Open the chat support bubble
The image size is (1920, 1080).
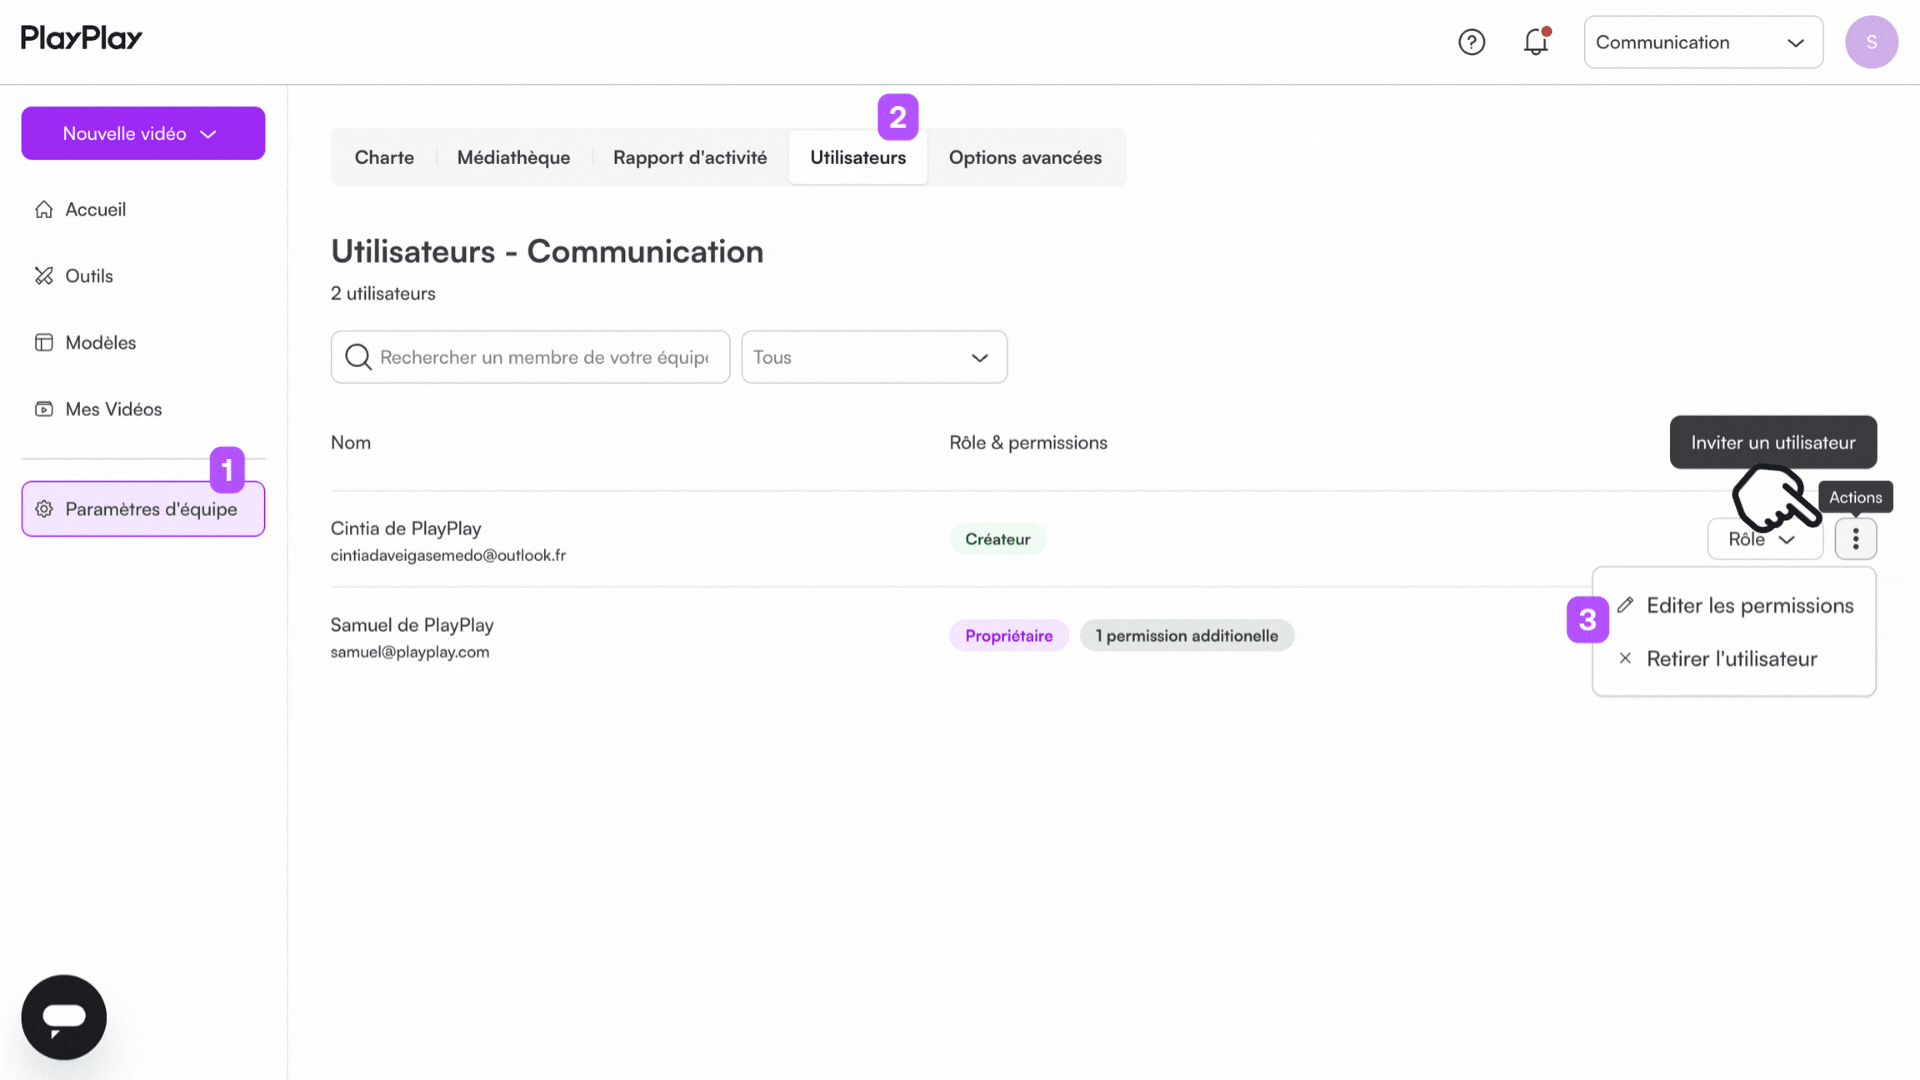click(x=64, y=1017)
